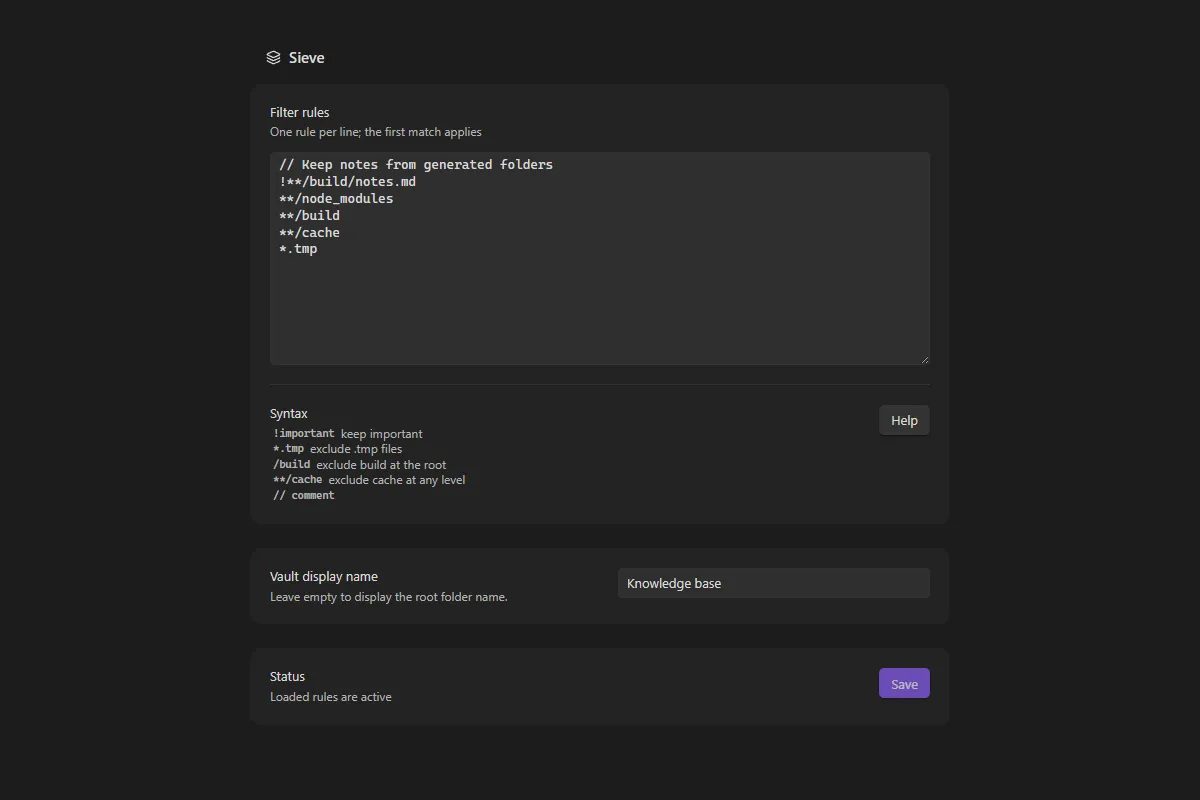
Task: Click the 'exclude .tmp files' syntax hint
Action: 356,449
